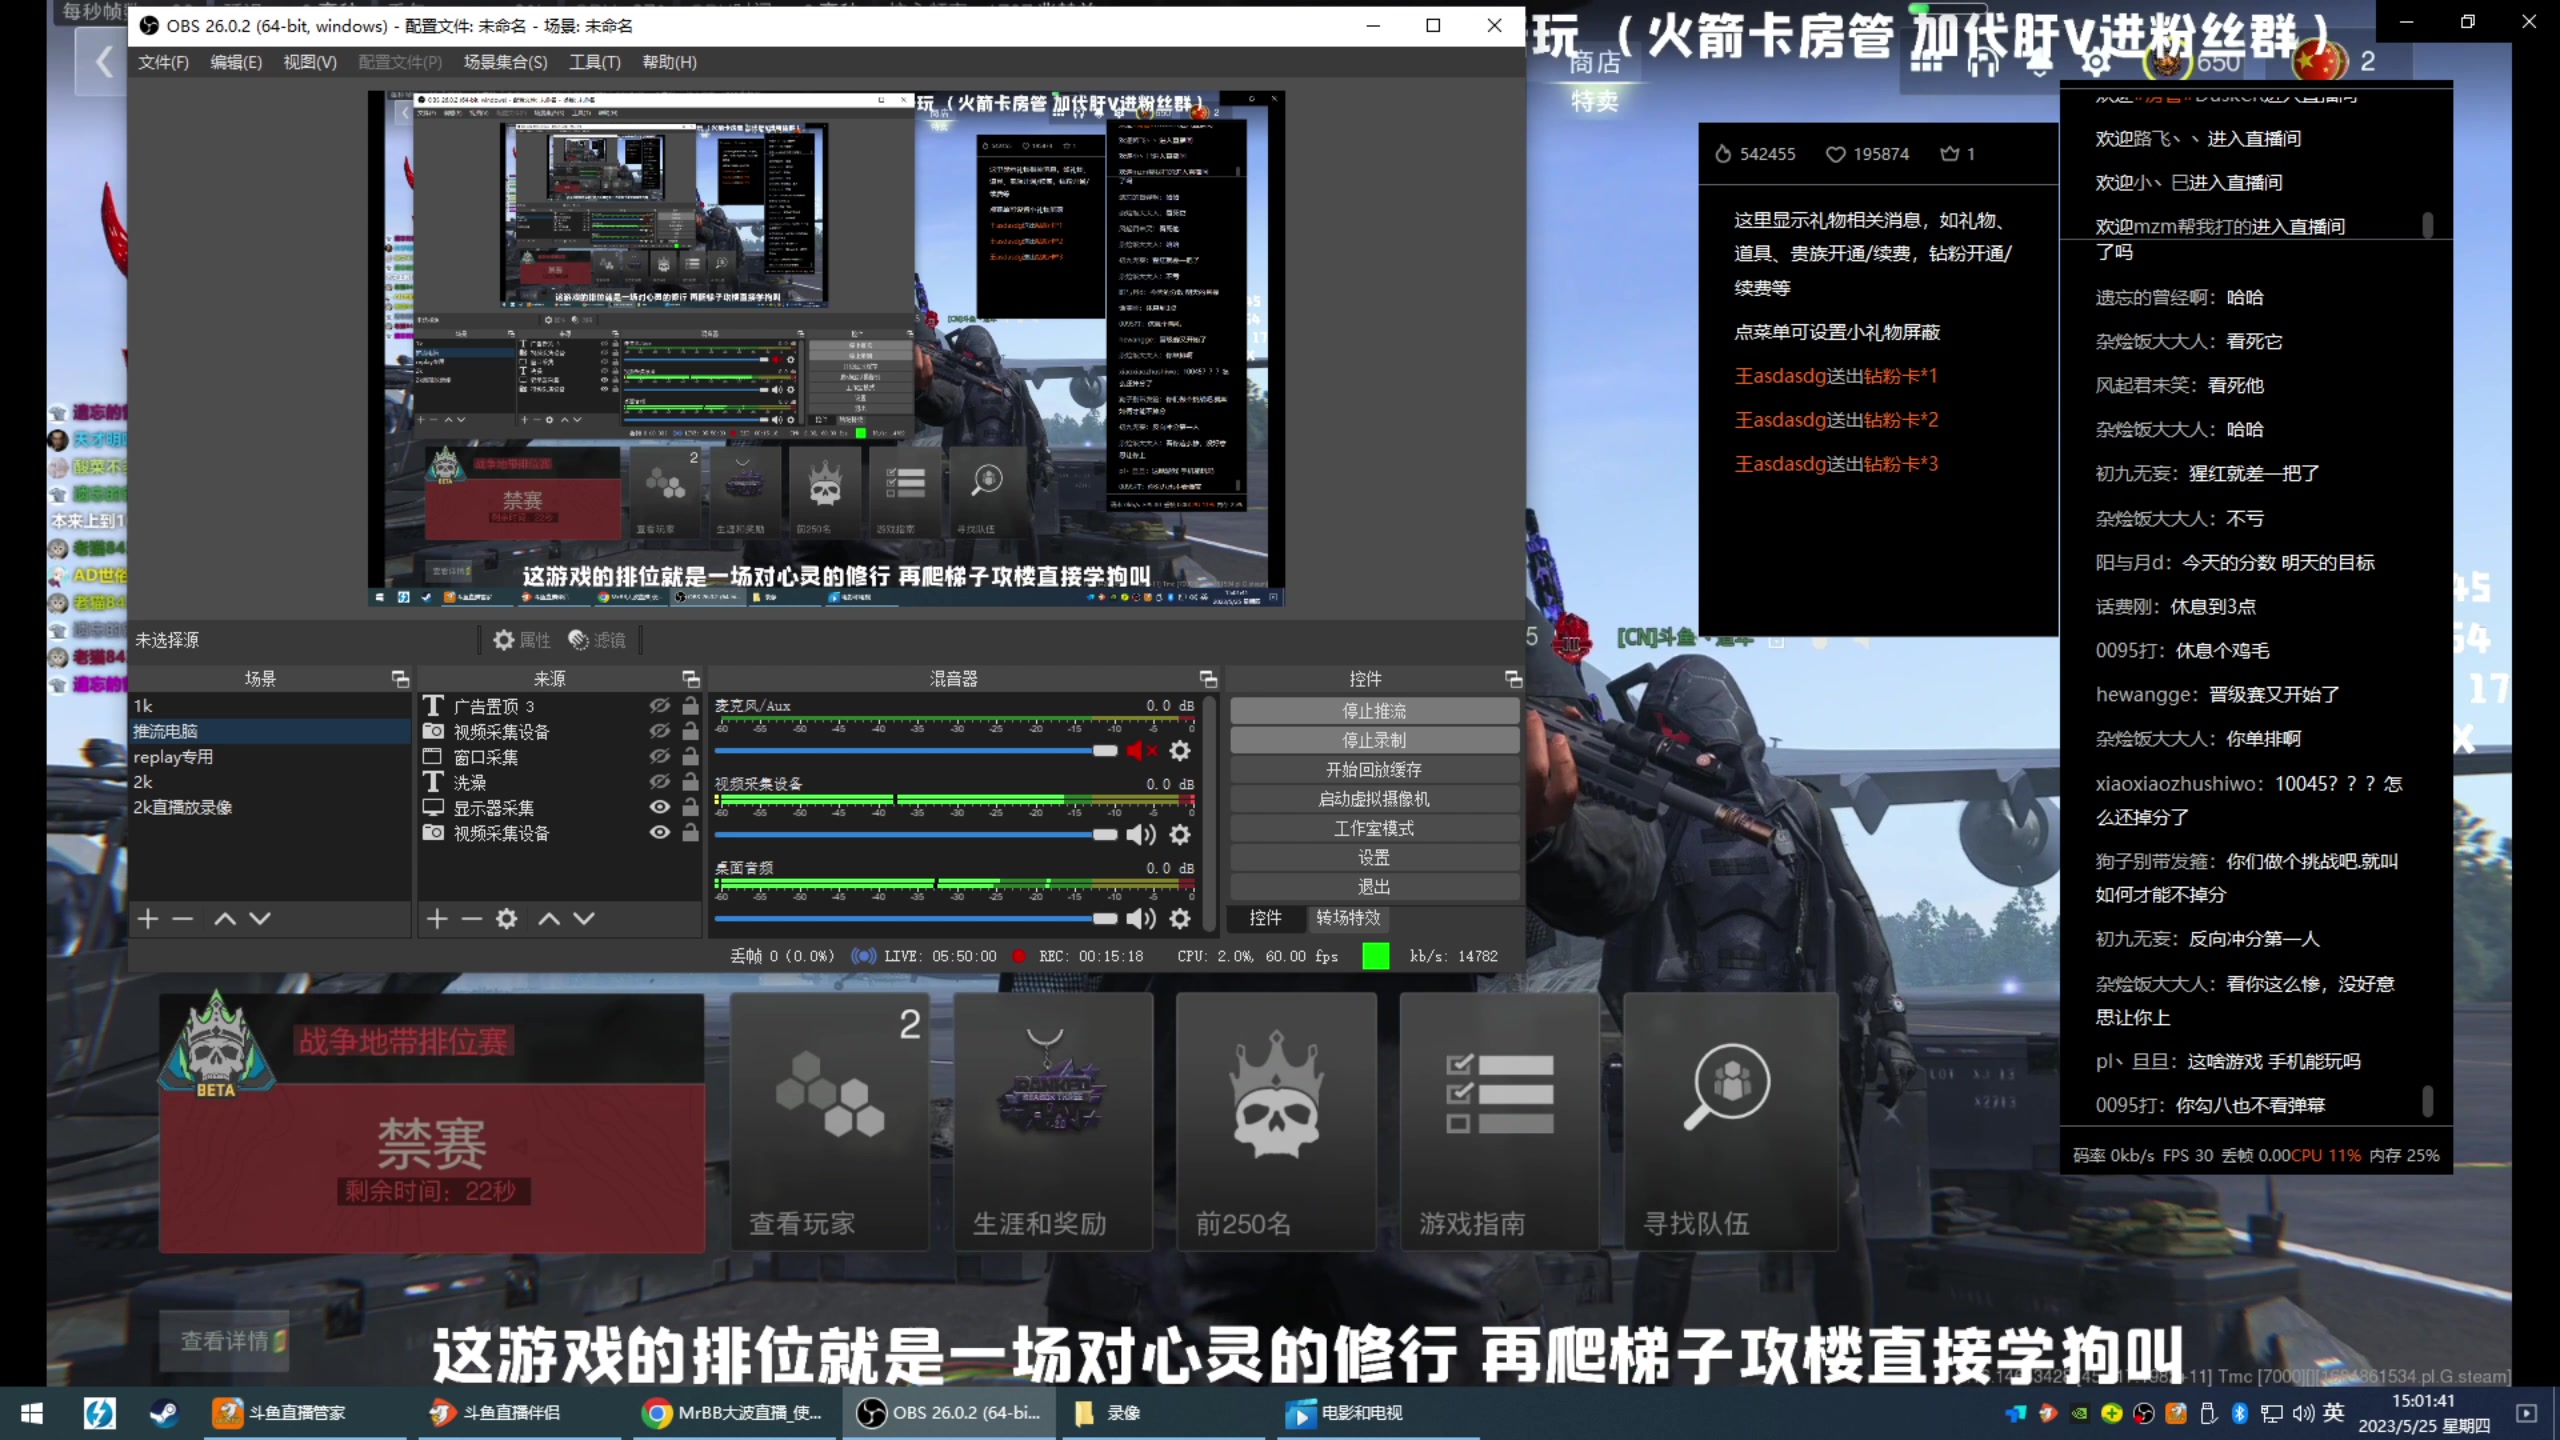2560x1440 pixels.
Task: Open 视频采集设备 channel settings gear
Action: (1180, 834)
